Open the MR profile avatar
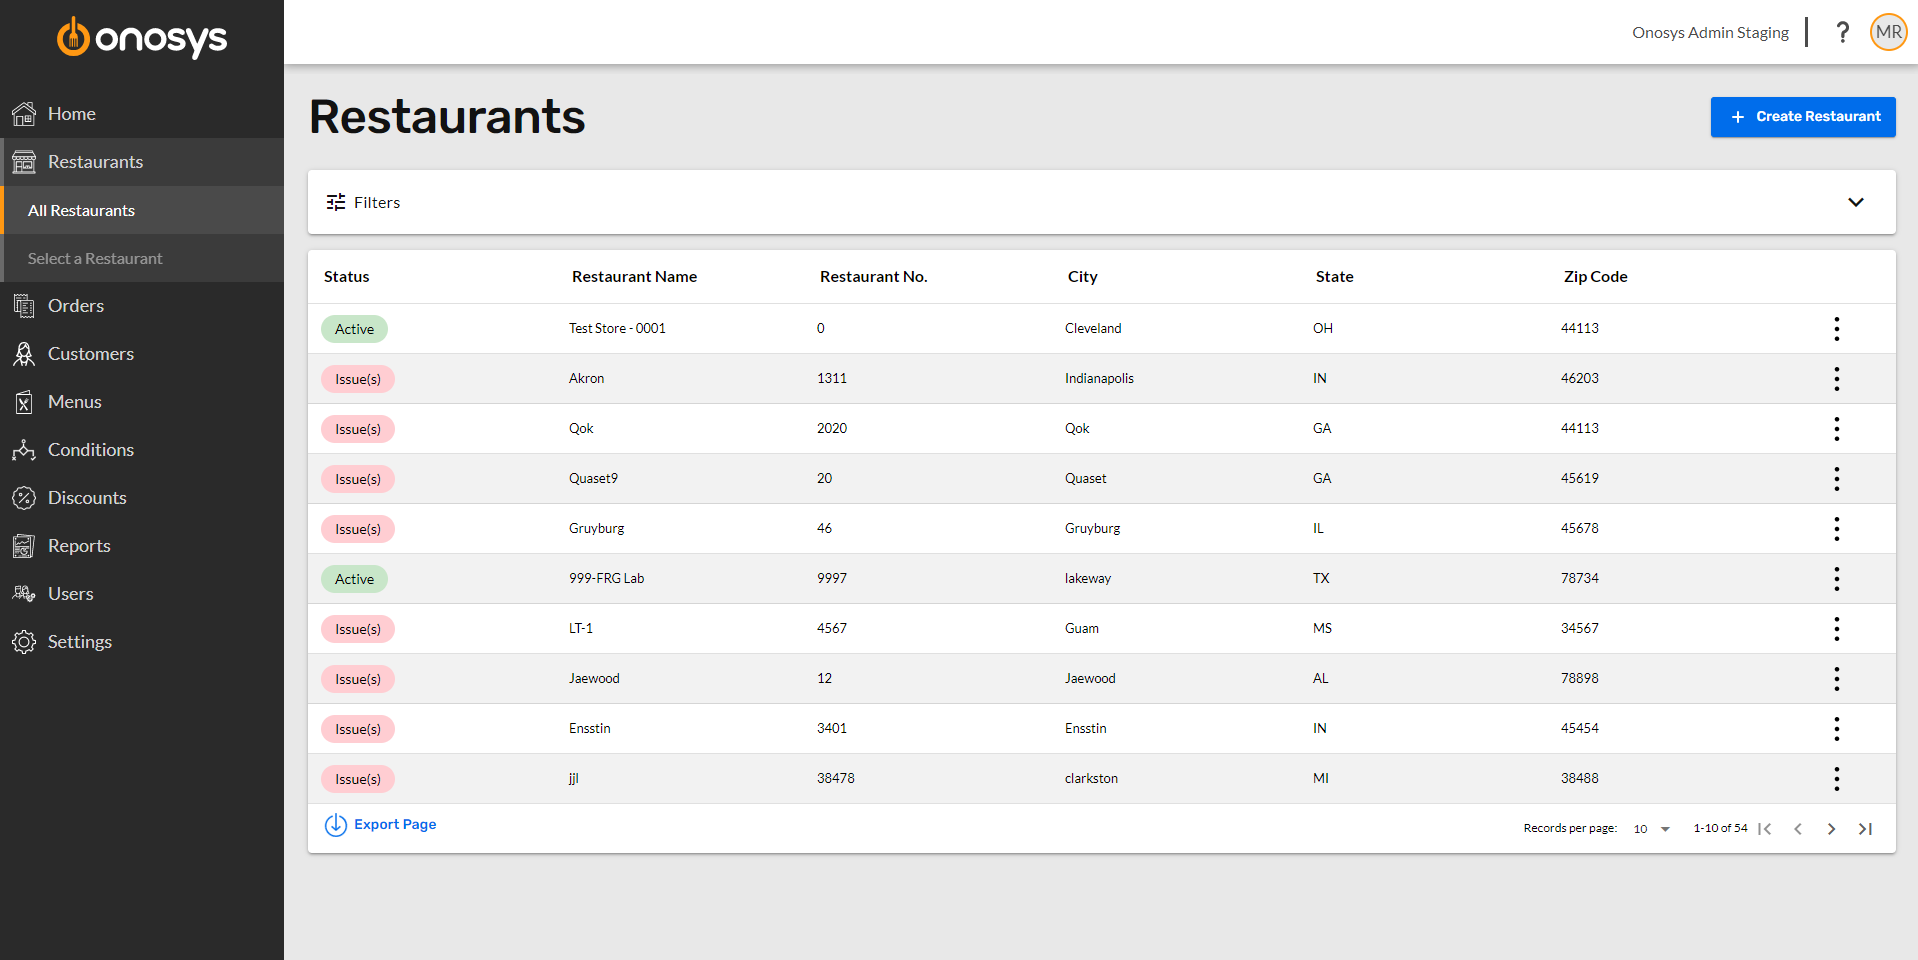The image size is (1918, 960). pos(1888,31)
